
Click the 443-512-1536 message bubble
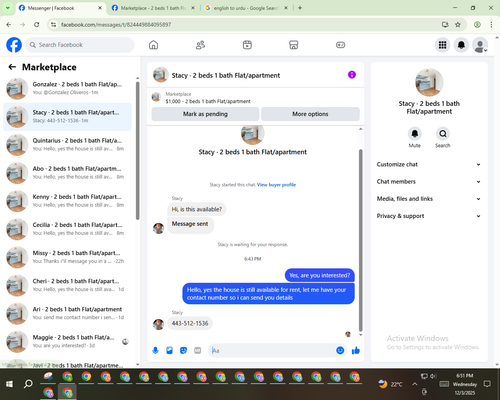[x=190, y=323]
